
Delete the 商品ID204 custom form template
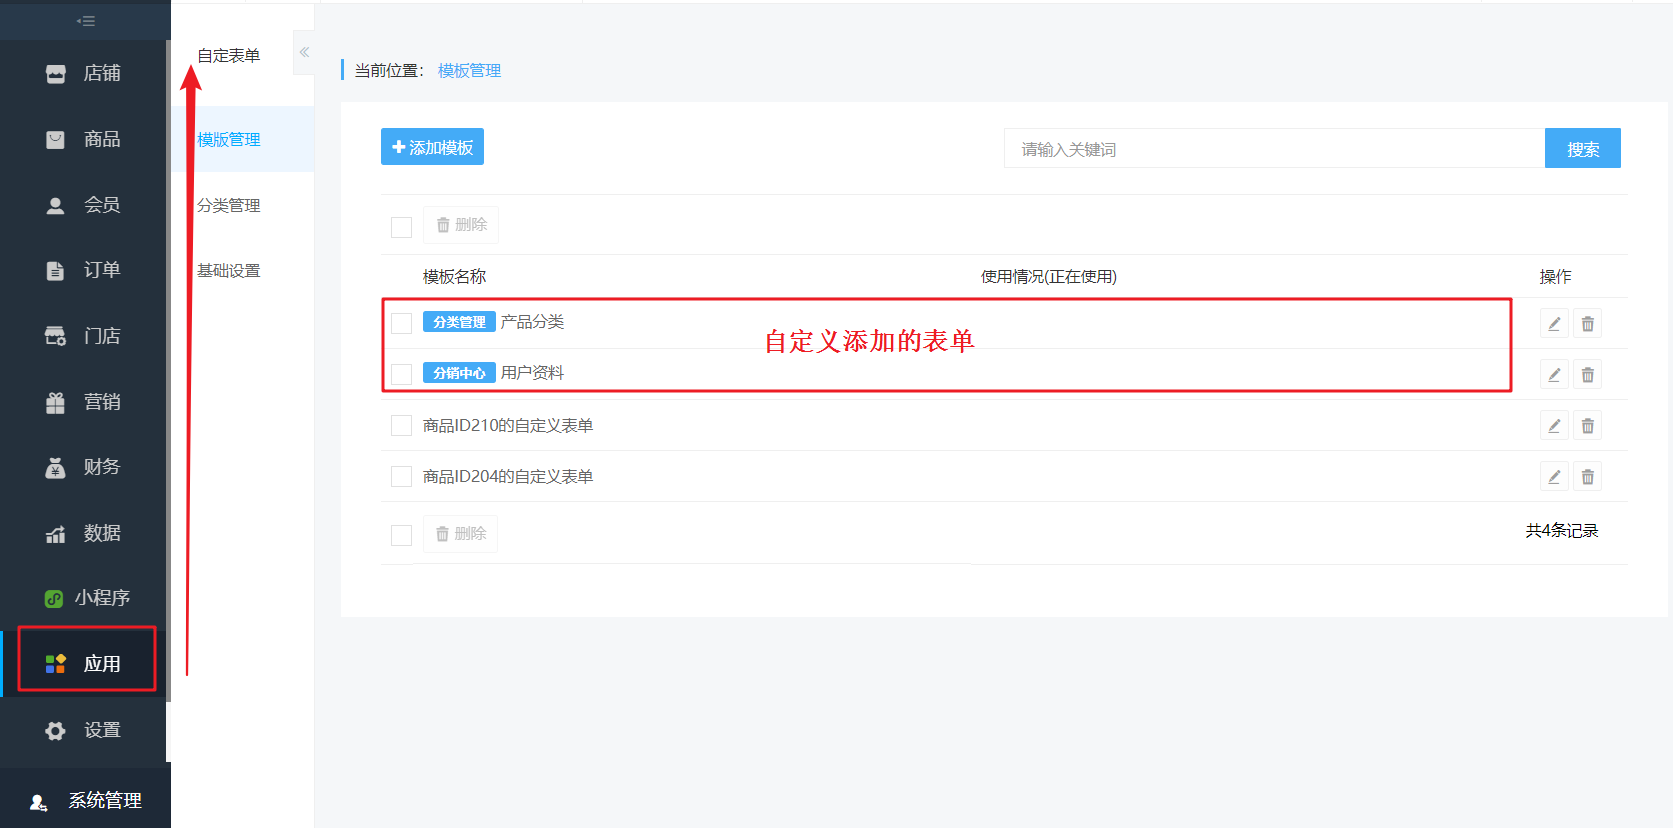click(1587, 477)
